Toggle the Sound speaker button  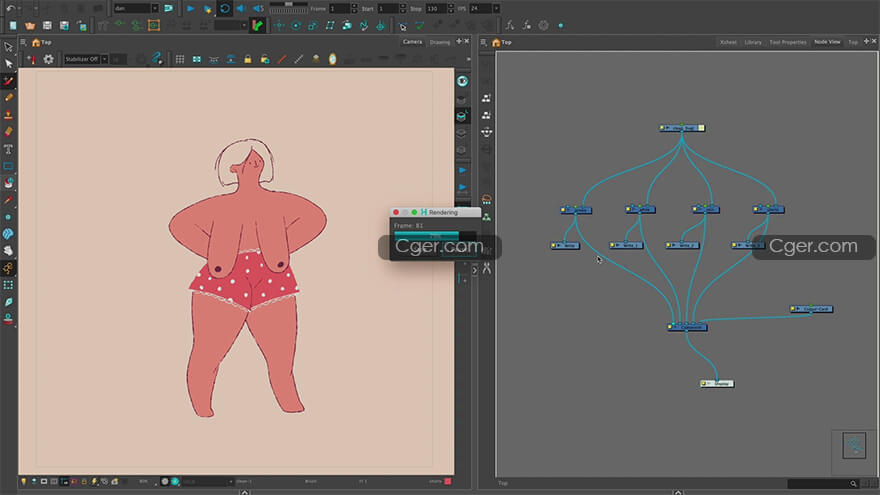(241, 8)
